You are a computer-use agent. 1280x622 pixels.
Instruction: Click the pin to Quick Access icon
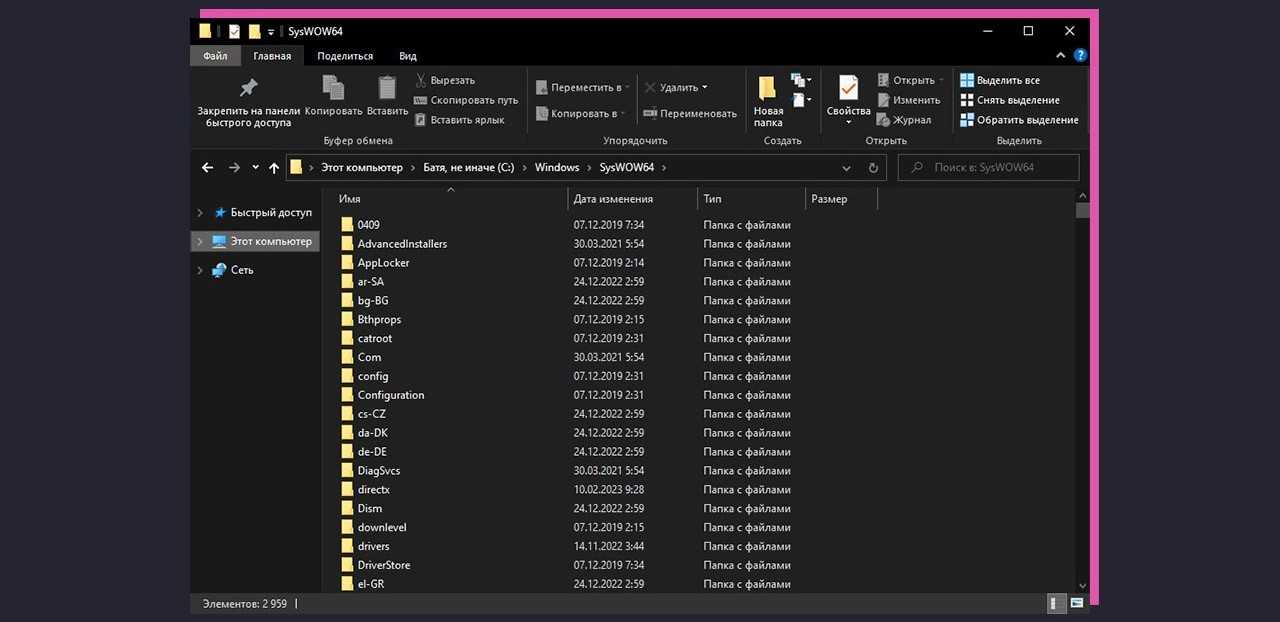point(248,88)
